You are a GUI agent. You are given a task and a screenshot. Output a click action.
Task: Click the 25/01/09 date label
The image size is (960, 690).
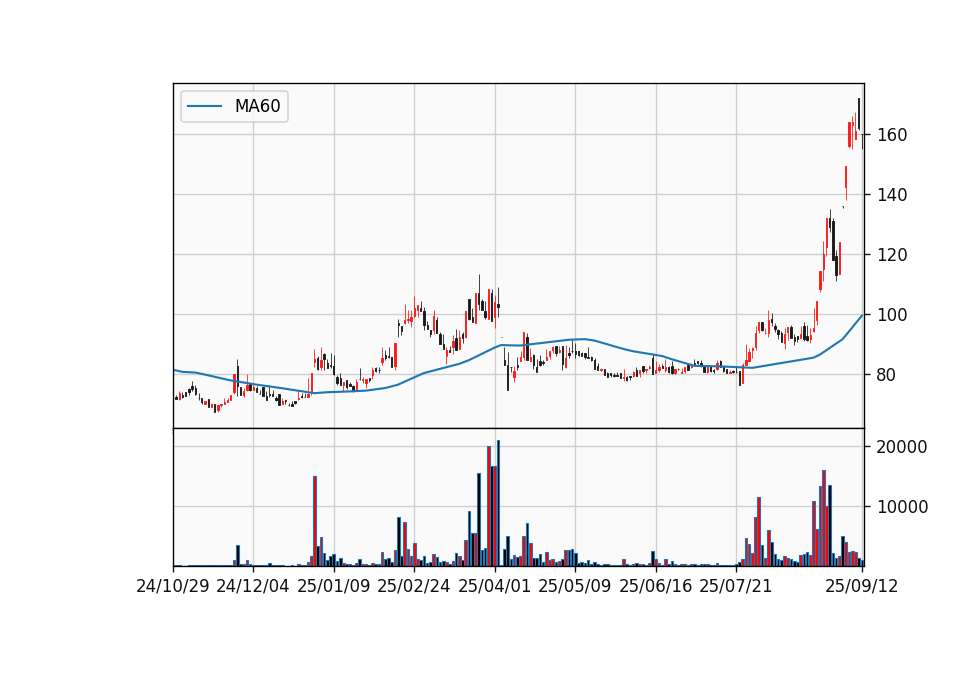pyautogui.click(x=334, y=586)
